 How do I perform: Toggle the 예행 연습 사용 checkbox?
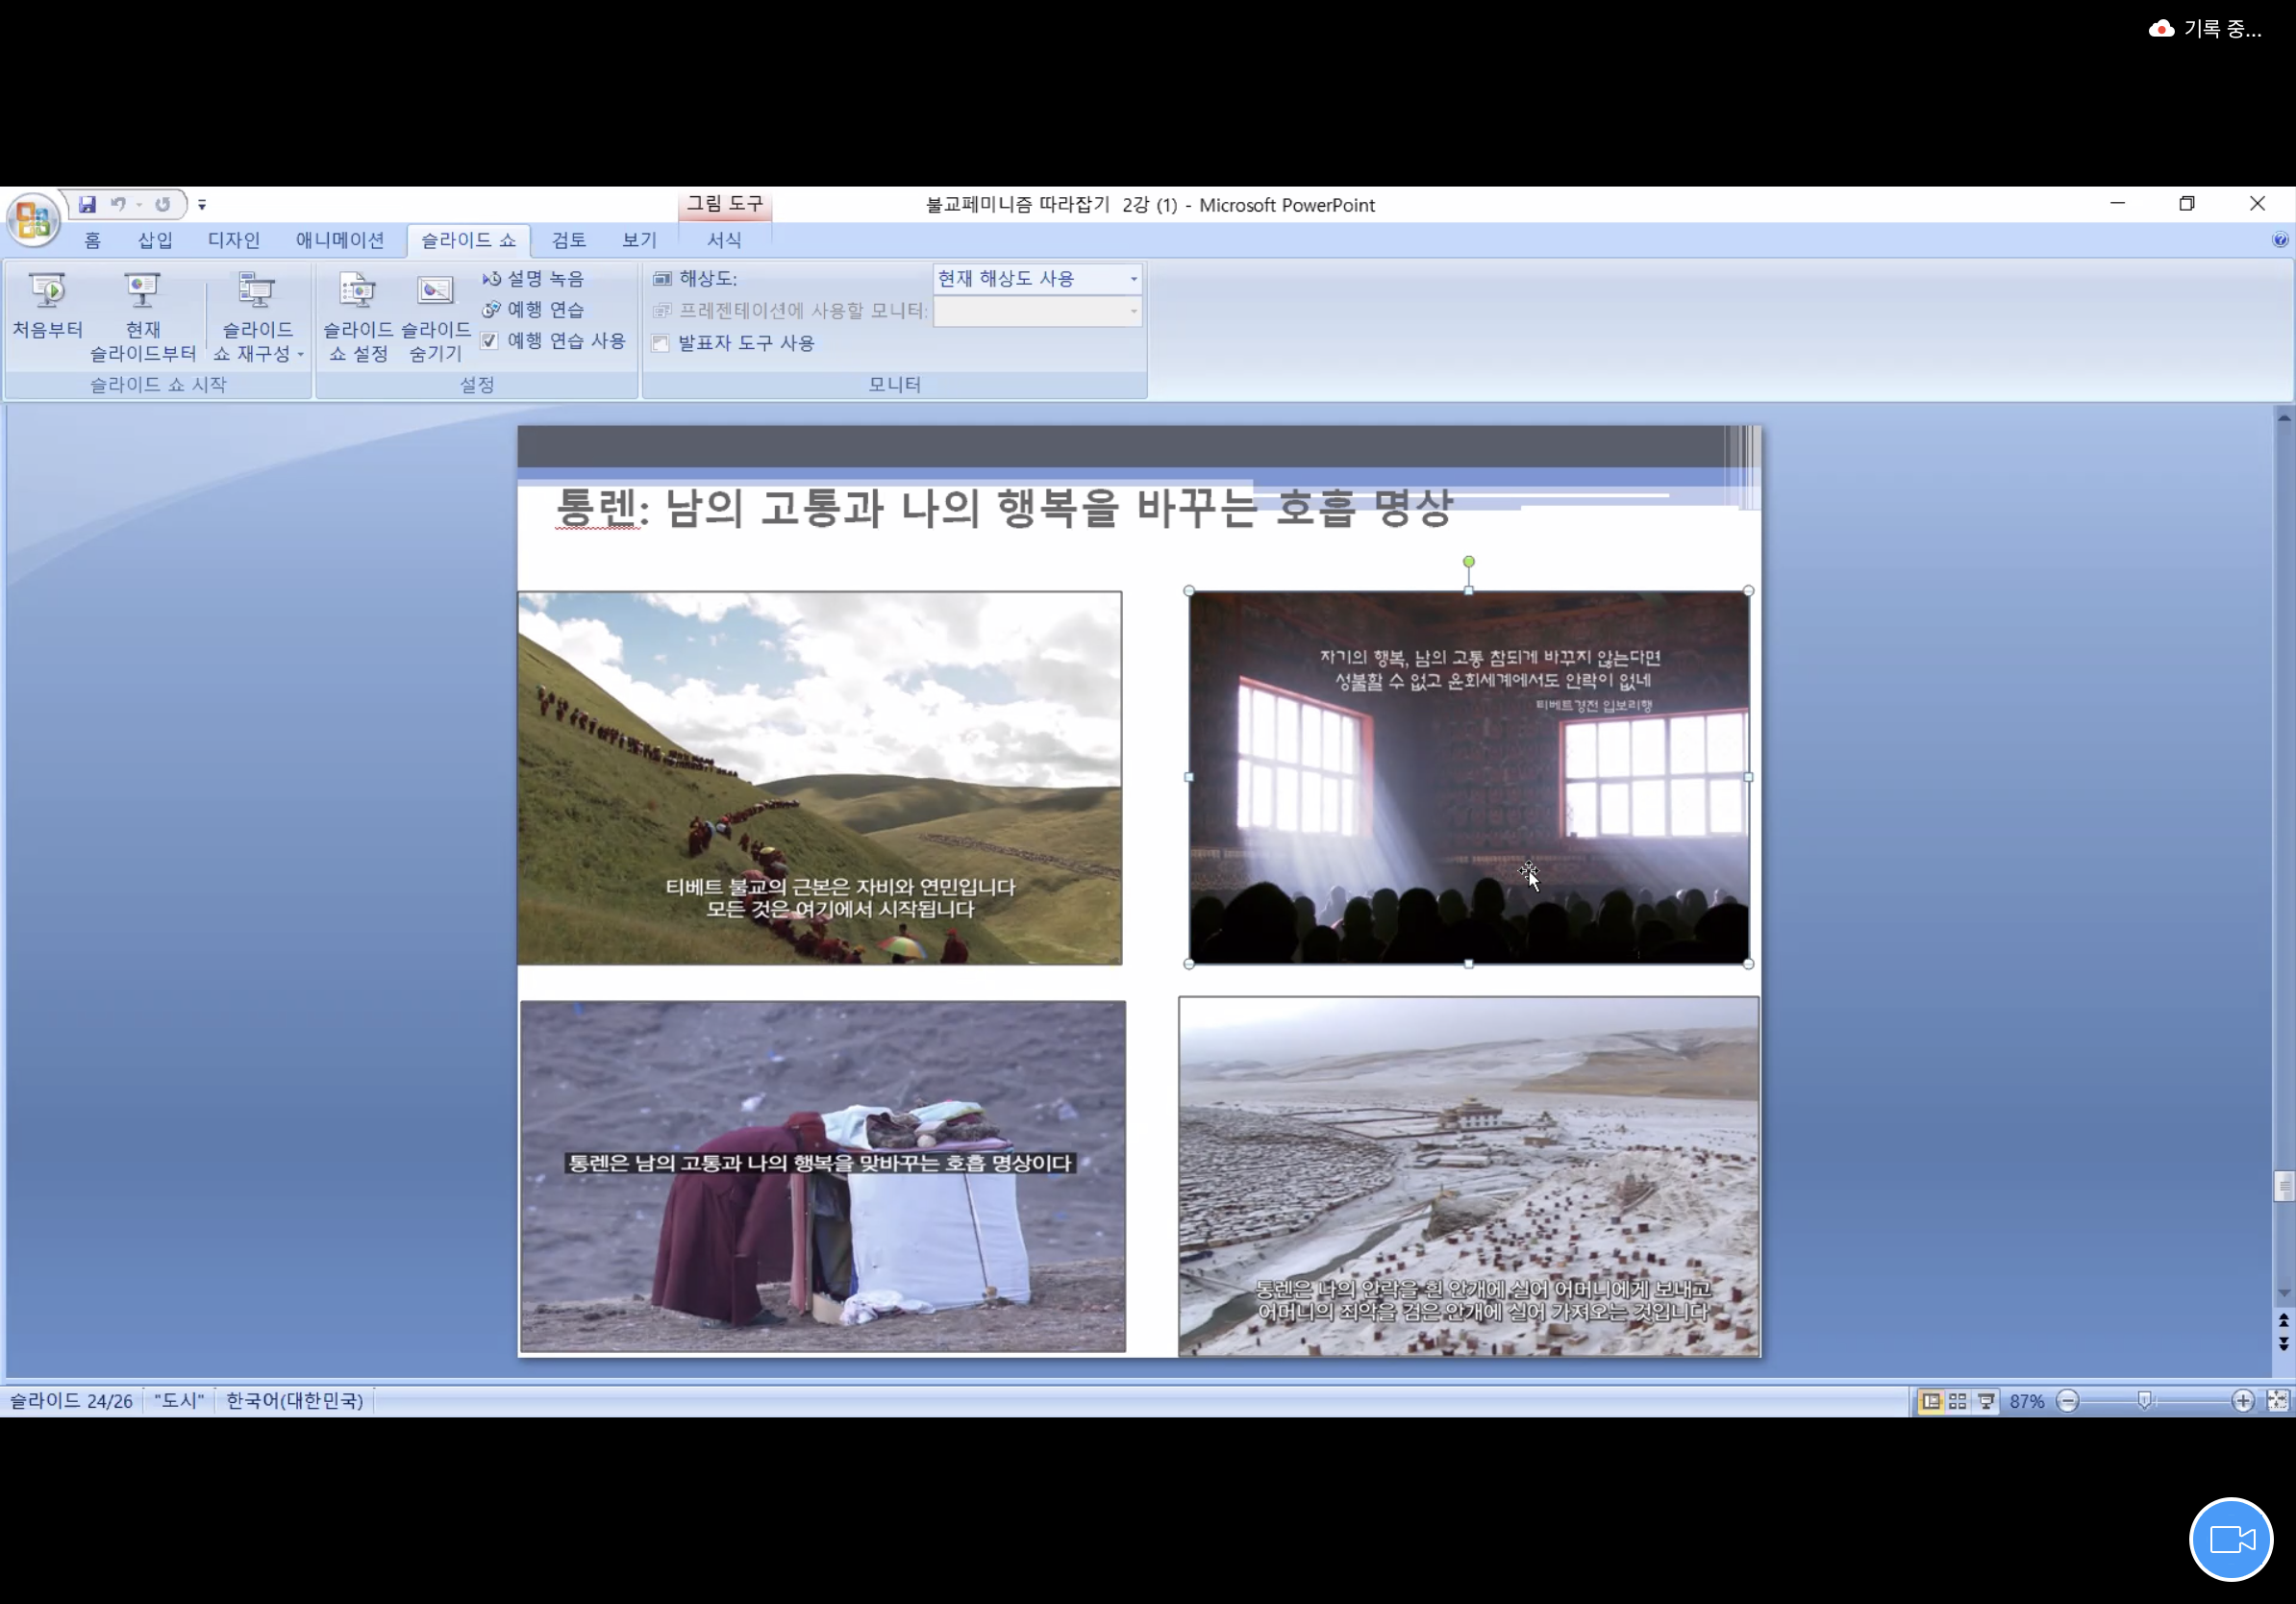(489, 341)
